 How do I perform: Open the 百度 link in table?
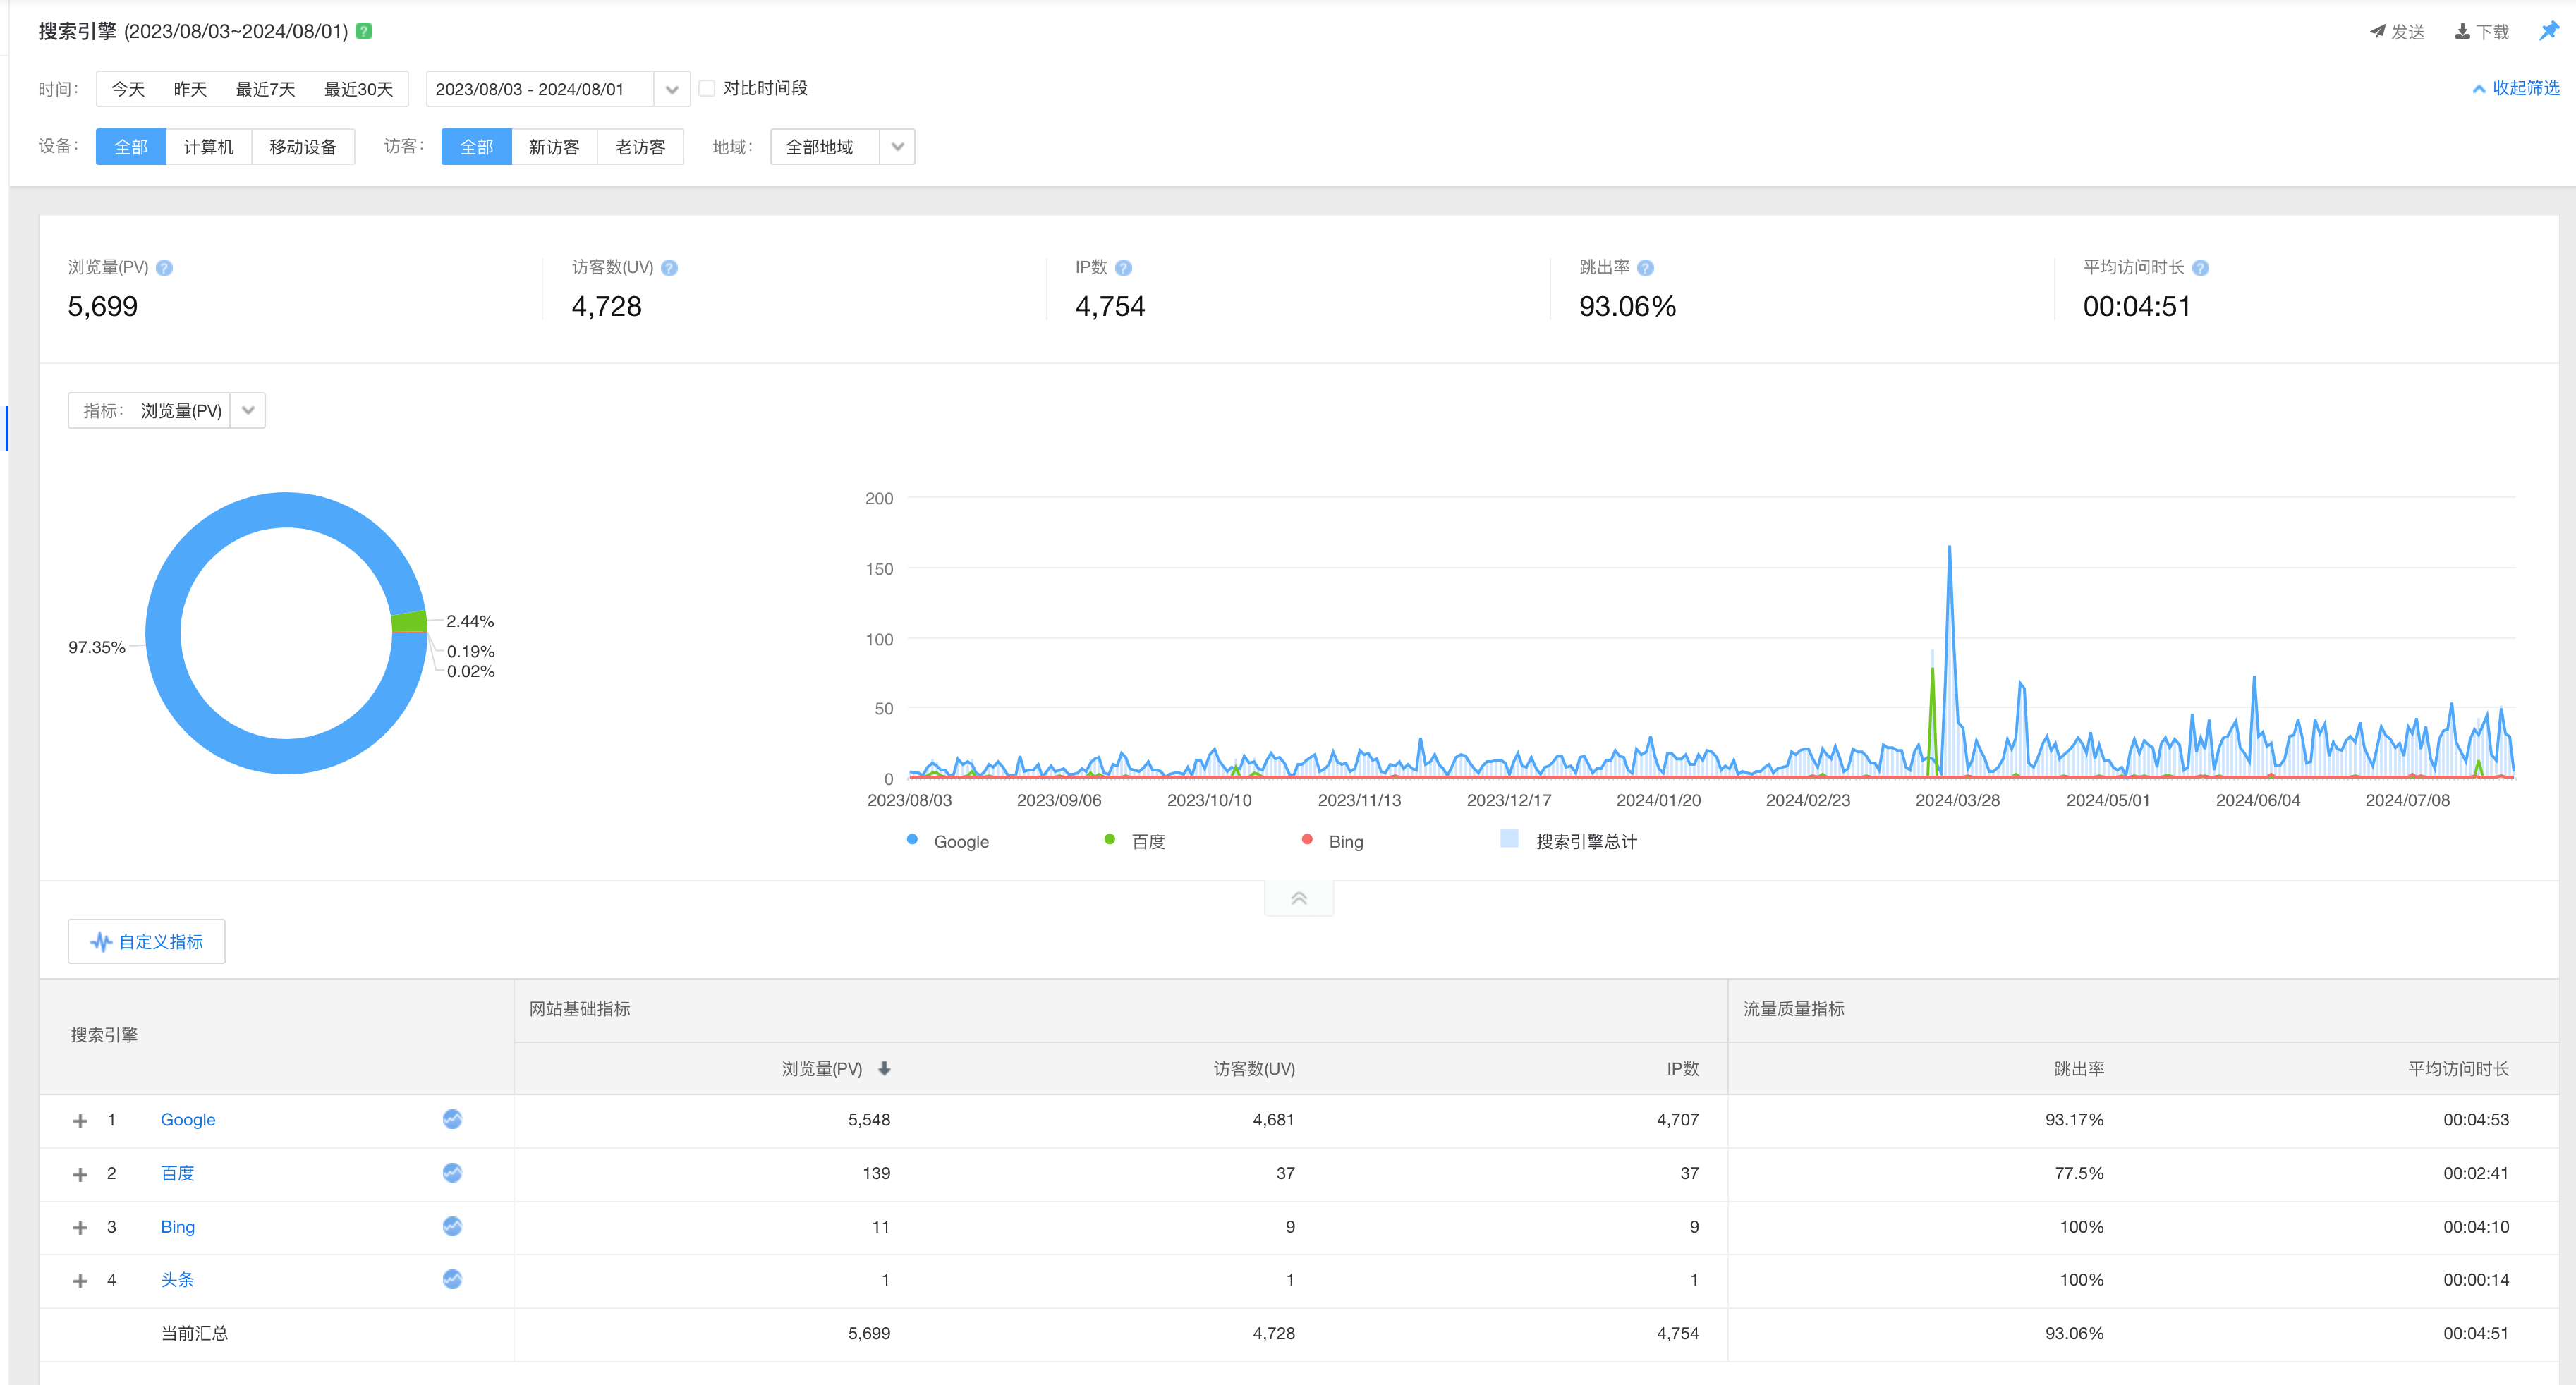click(x=177, y=1172)
